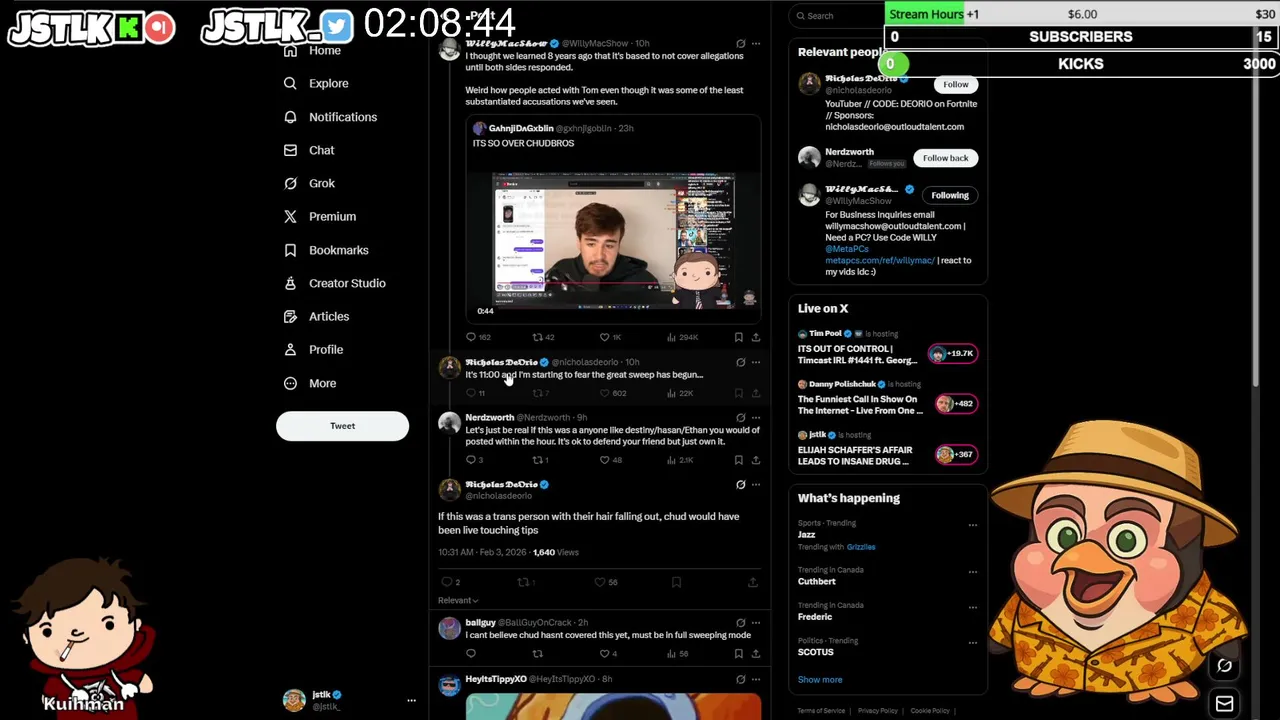Click the Tweet compose button
Screen dimensions: 1280x720
[x=342, y=426]
